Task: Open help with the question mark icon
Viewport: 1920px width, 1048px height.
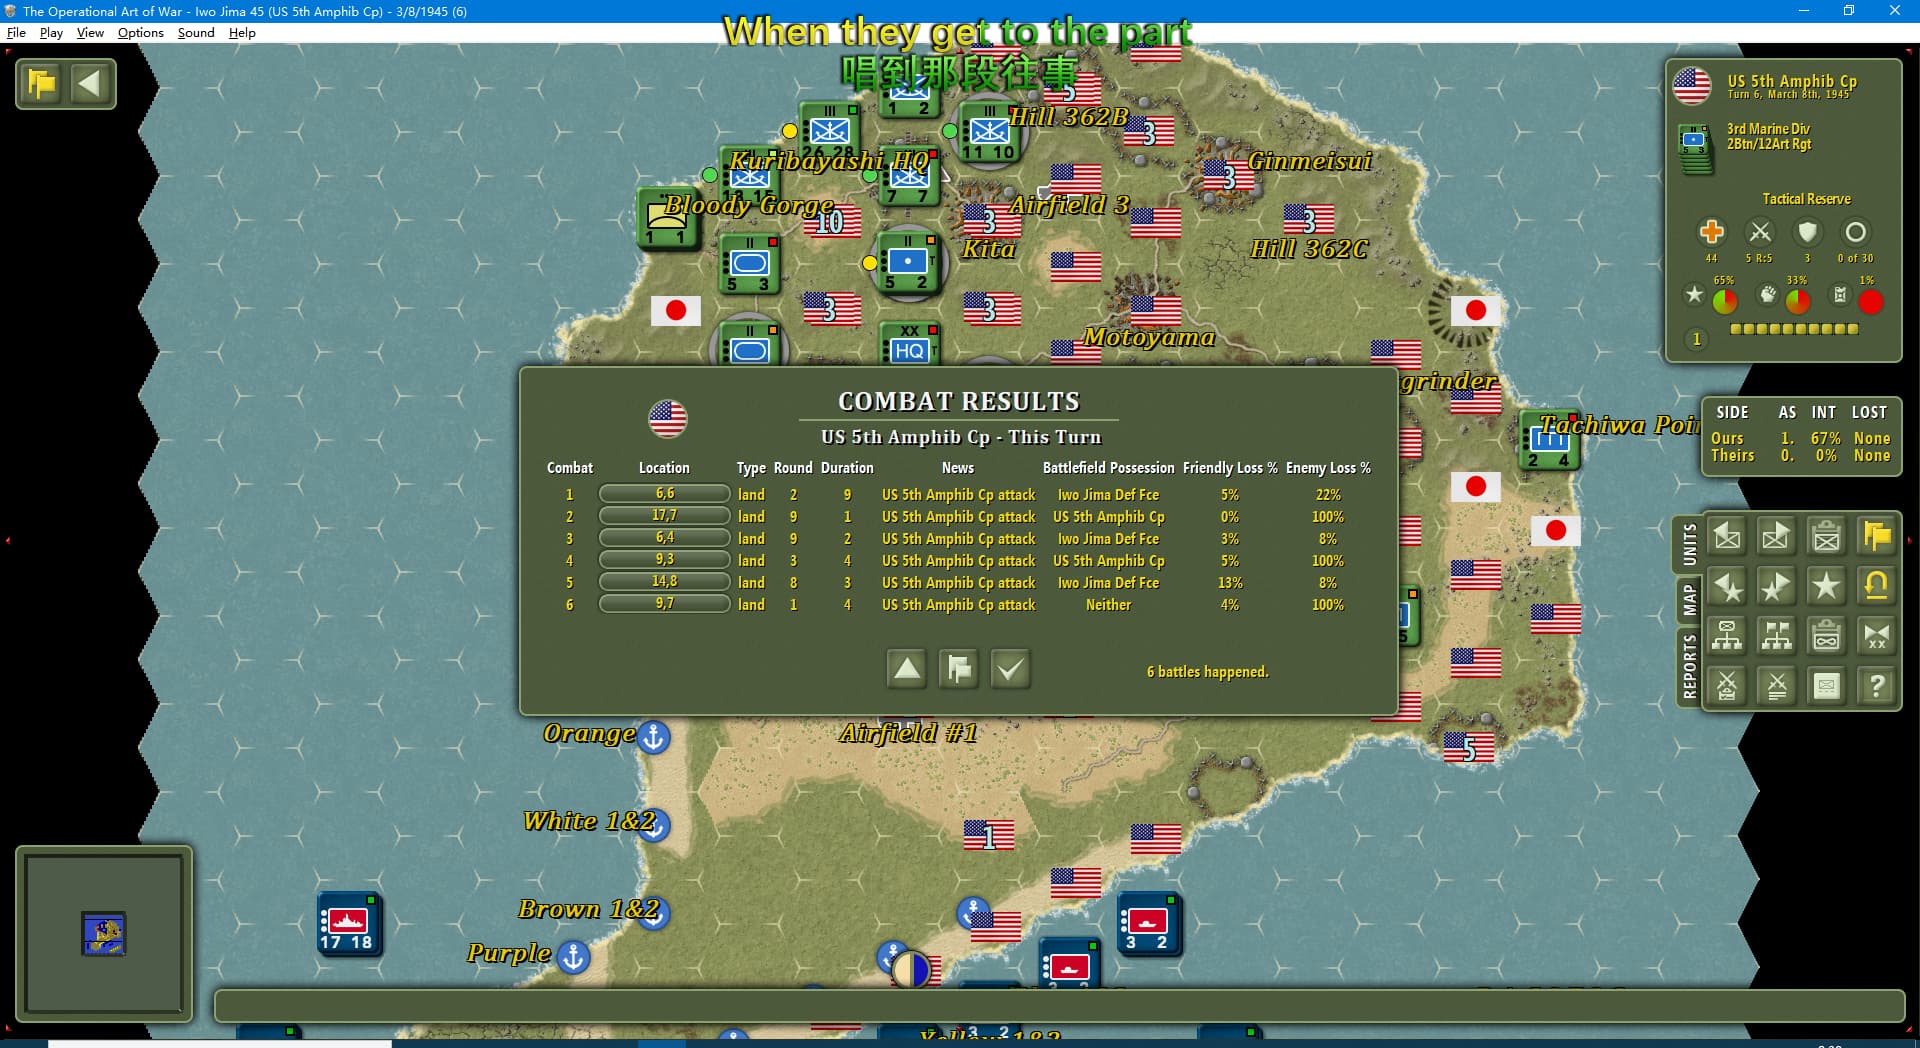Action: (x=1876, y=686)
